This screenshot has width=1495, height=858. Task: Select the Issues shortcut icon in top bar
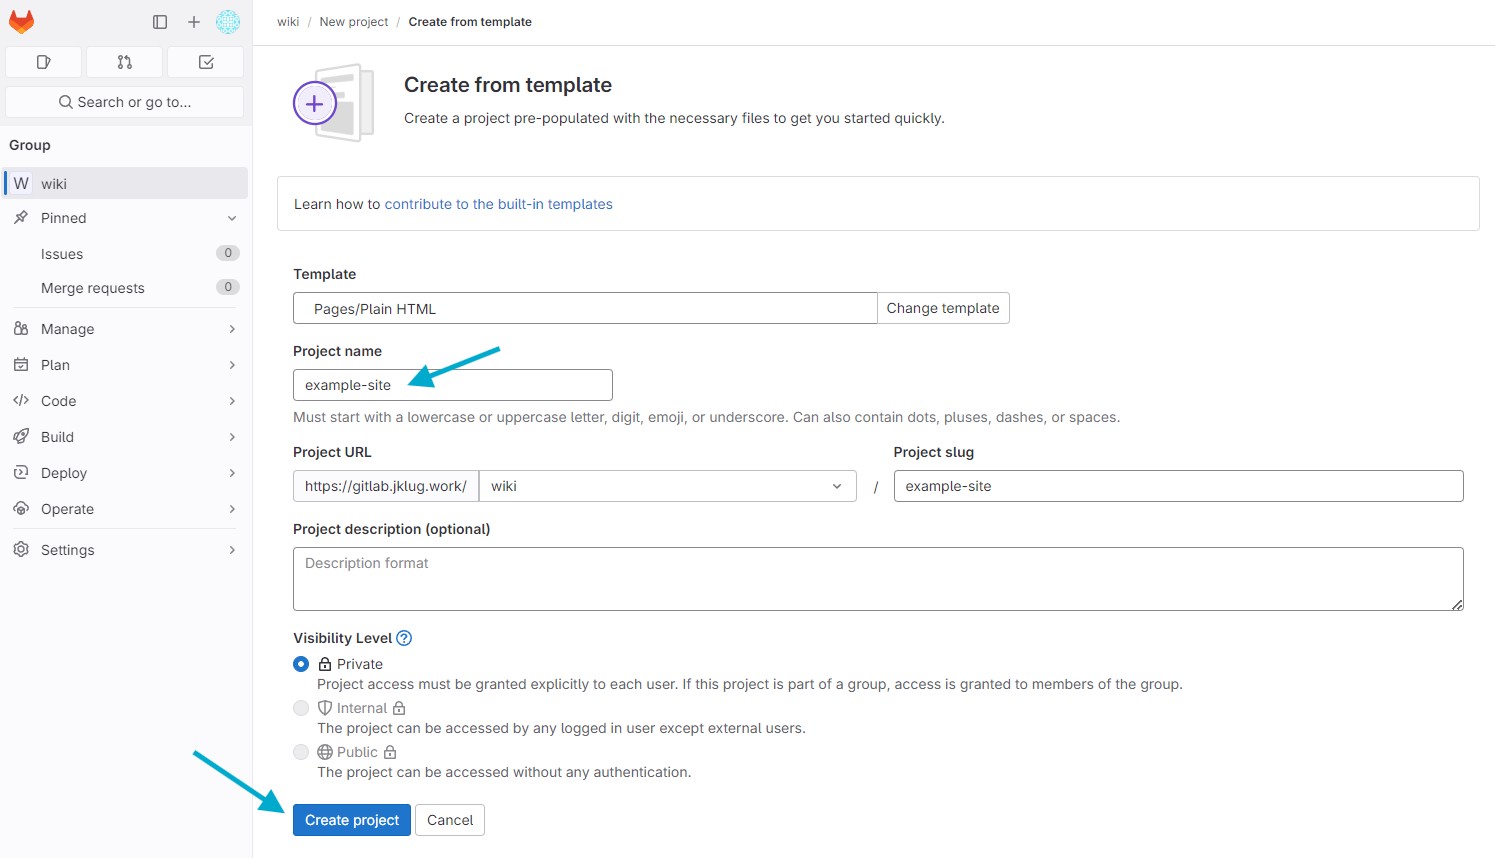click(x=43, y=61)
